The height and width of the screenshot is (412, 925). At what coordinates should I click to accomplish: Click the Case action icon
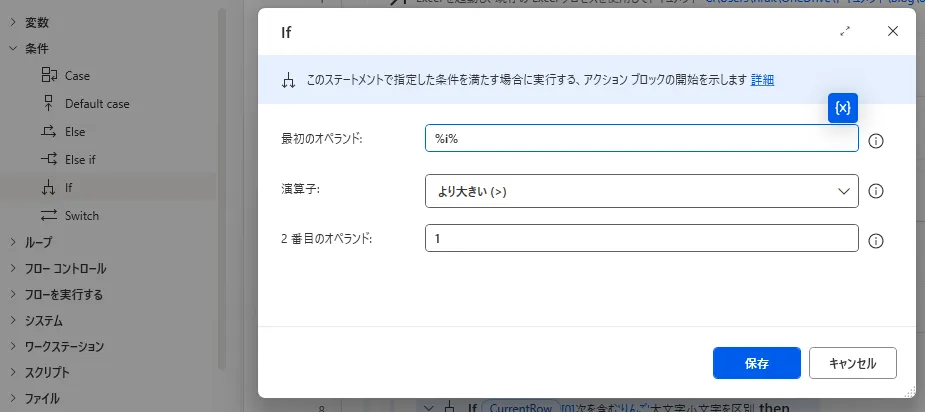pos(49,75)
